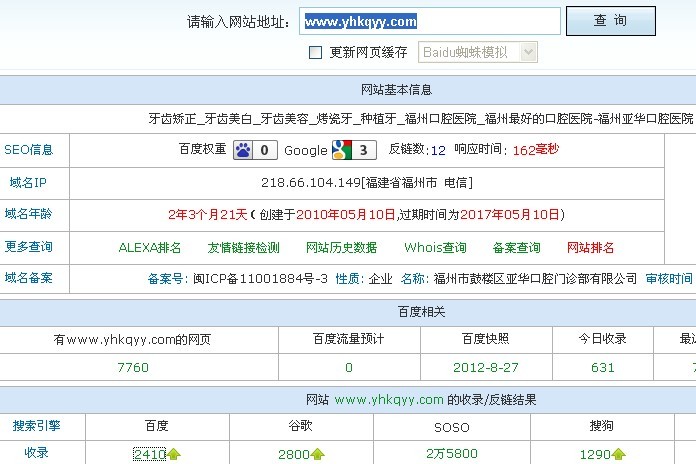Click the response time 162毫秒 value
Viewport: 696px width, 464px height.
point(536,150)
